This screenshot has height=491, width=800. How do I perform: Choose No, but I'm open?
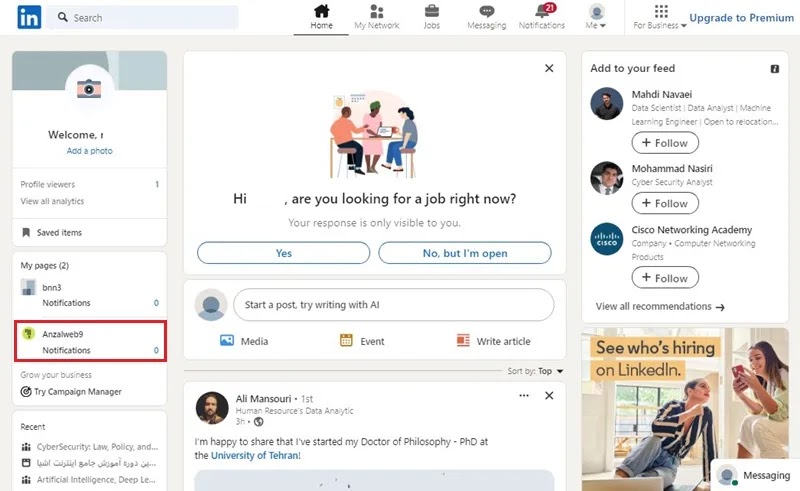coord(465,253)
